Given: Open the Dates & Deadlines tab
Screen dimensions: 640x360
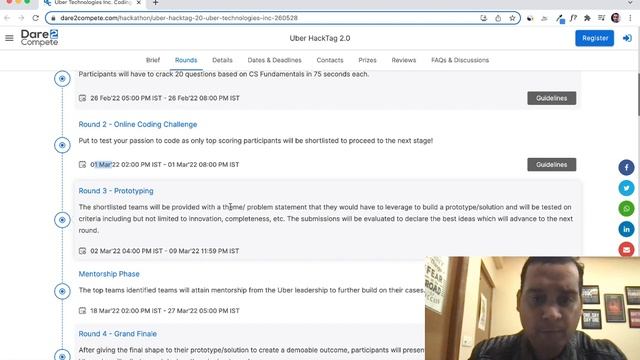Looking at the screenshot, I should pyautogui.click(x=274, y=60).
